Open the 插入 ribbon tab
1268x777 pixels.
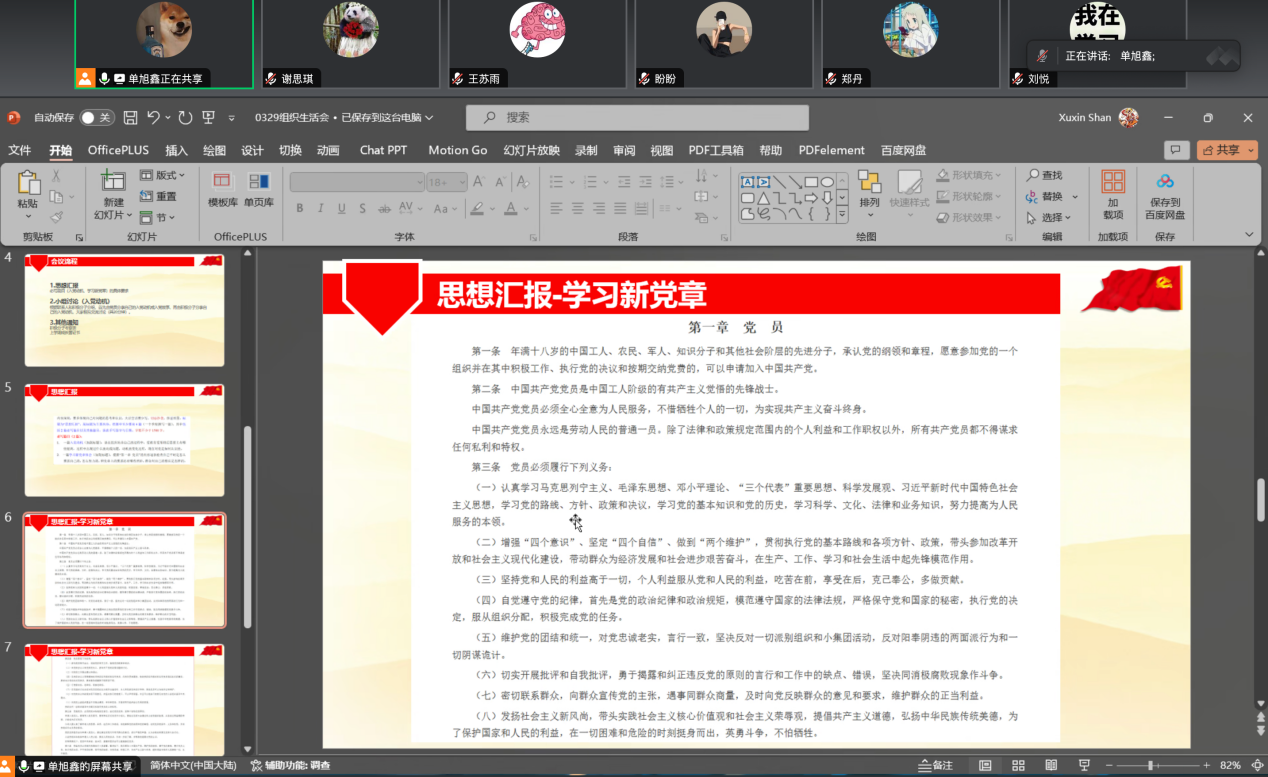coord(176,150)
